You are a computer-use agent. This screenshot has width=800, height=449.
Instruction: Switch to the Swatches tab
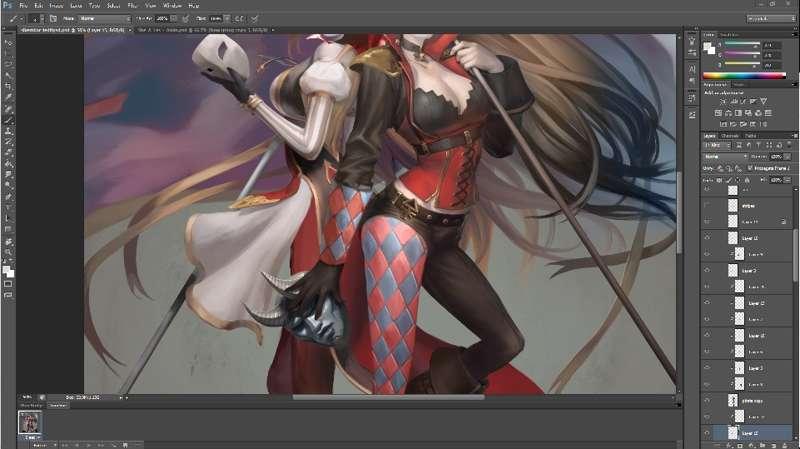pos(730,35)
